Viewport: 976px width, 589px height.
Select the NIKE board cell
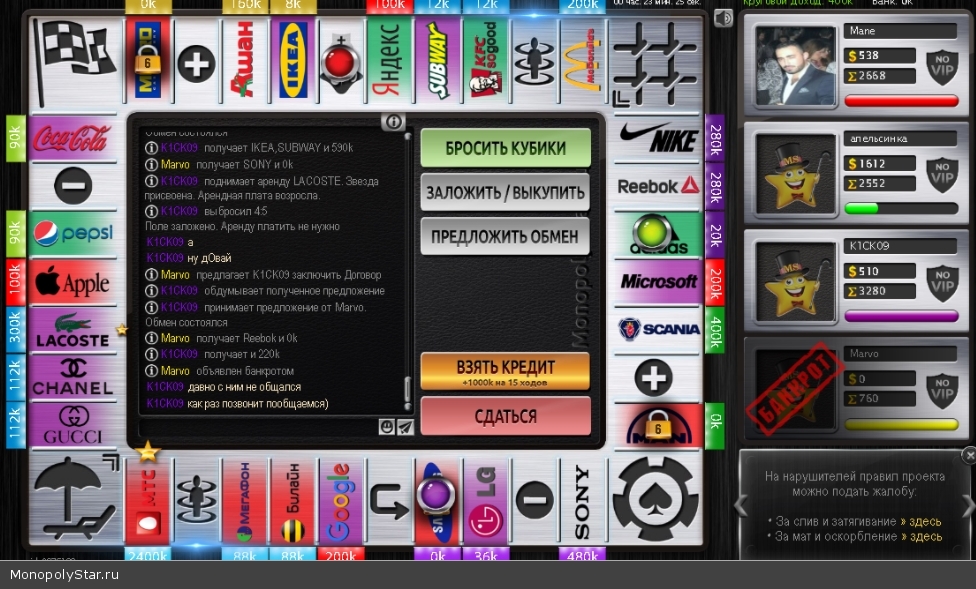[657, 138]
